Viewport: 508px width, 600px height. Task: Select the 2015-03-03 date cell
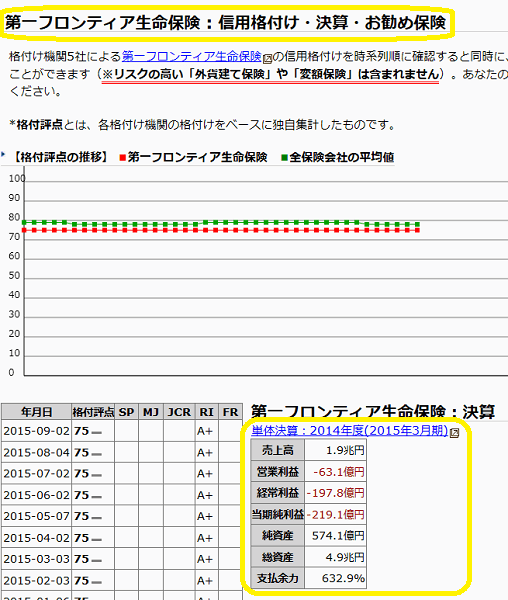(x=36, y=559)
